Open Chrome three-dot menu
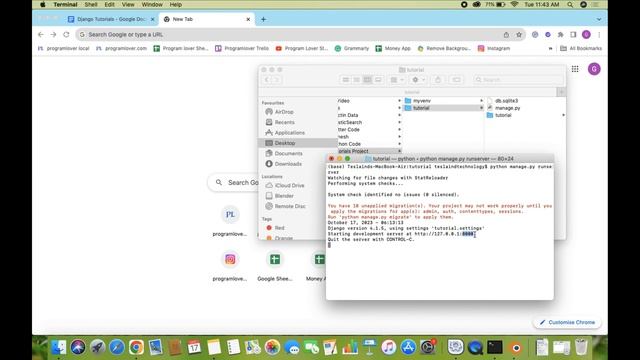 pos(599,35)
